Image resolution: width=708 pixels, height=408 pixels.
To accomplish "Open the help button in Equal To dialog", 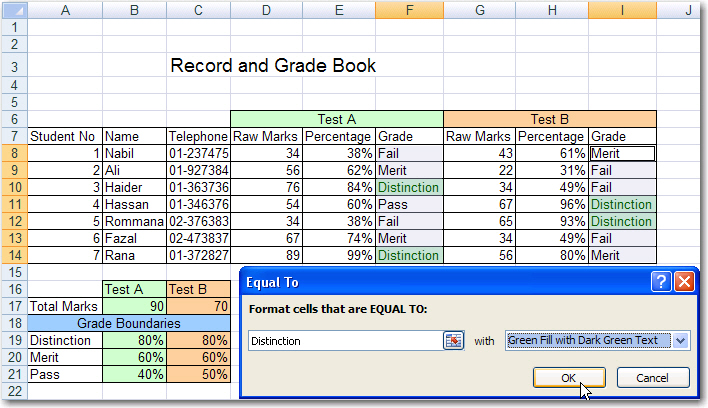I will tap(661, 282).
